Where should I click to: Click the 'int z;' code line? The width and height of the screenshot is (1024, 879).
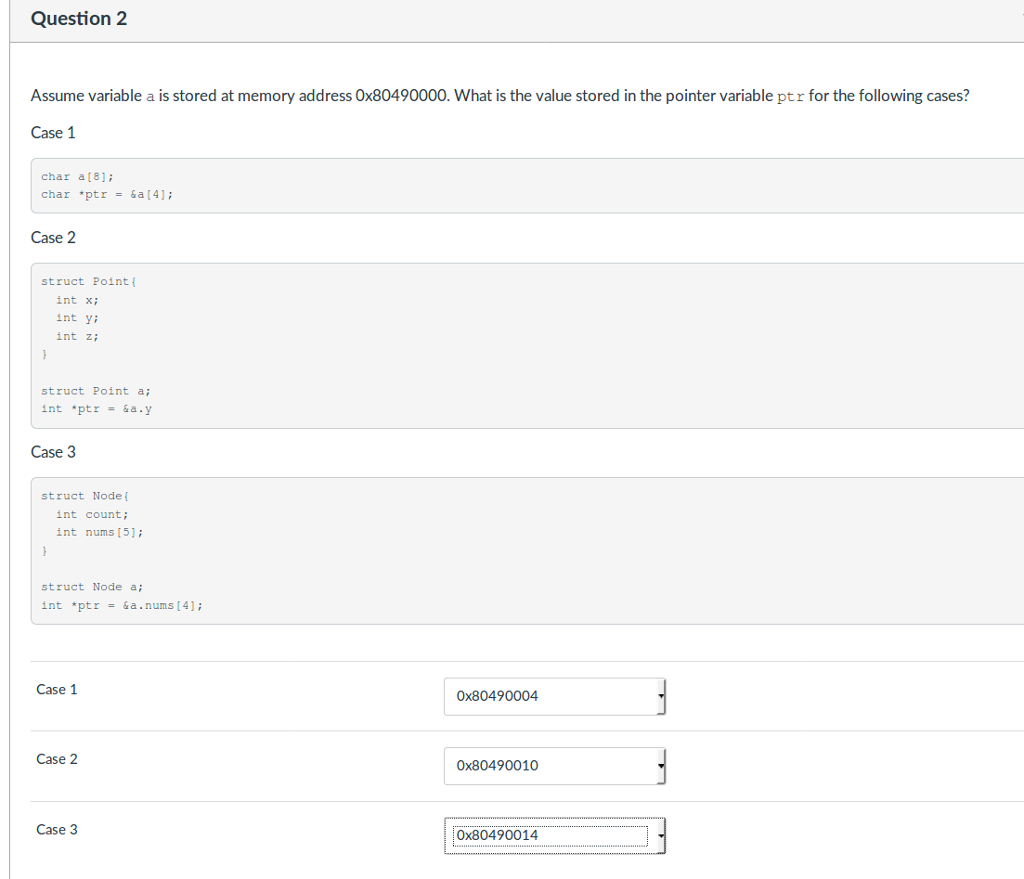(x=77, y=336)
